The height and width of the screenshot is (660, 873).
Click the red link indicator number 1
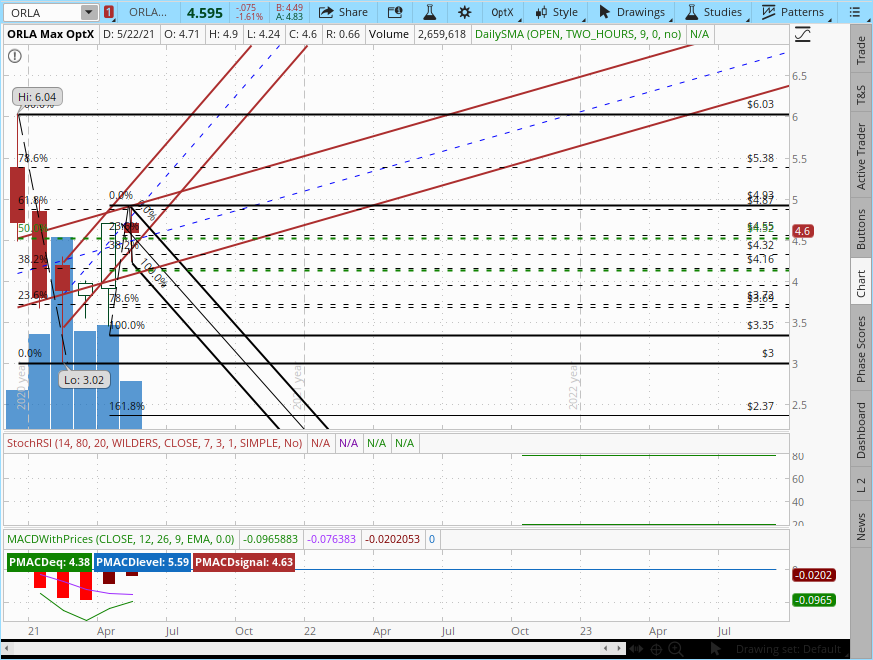(x=109, y=12)
